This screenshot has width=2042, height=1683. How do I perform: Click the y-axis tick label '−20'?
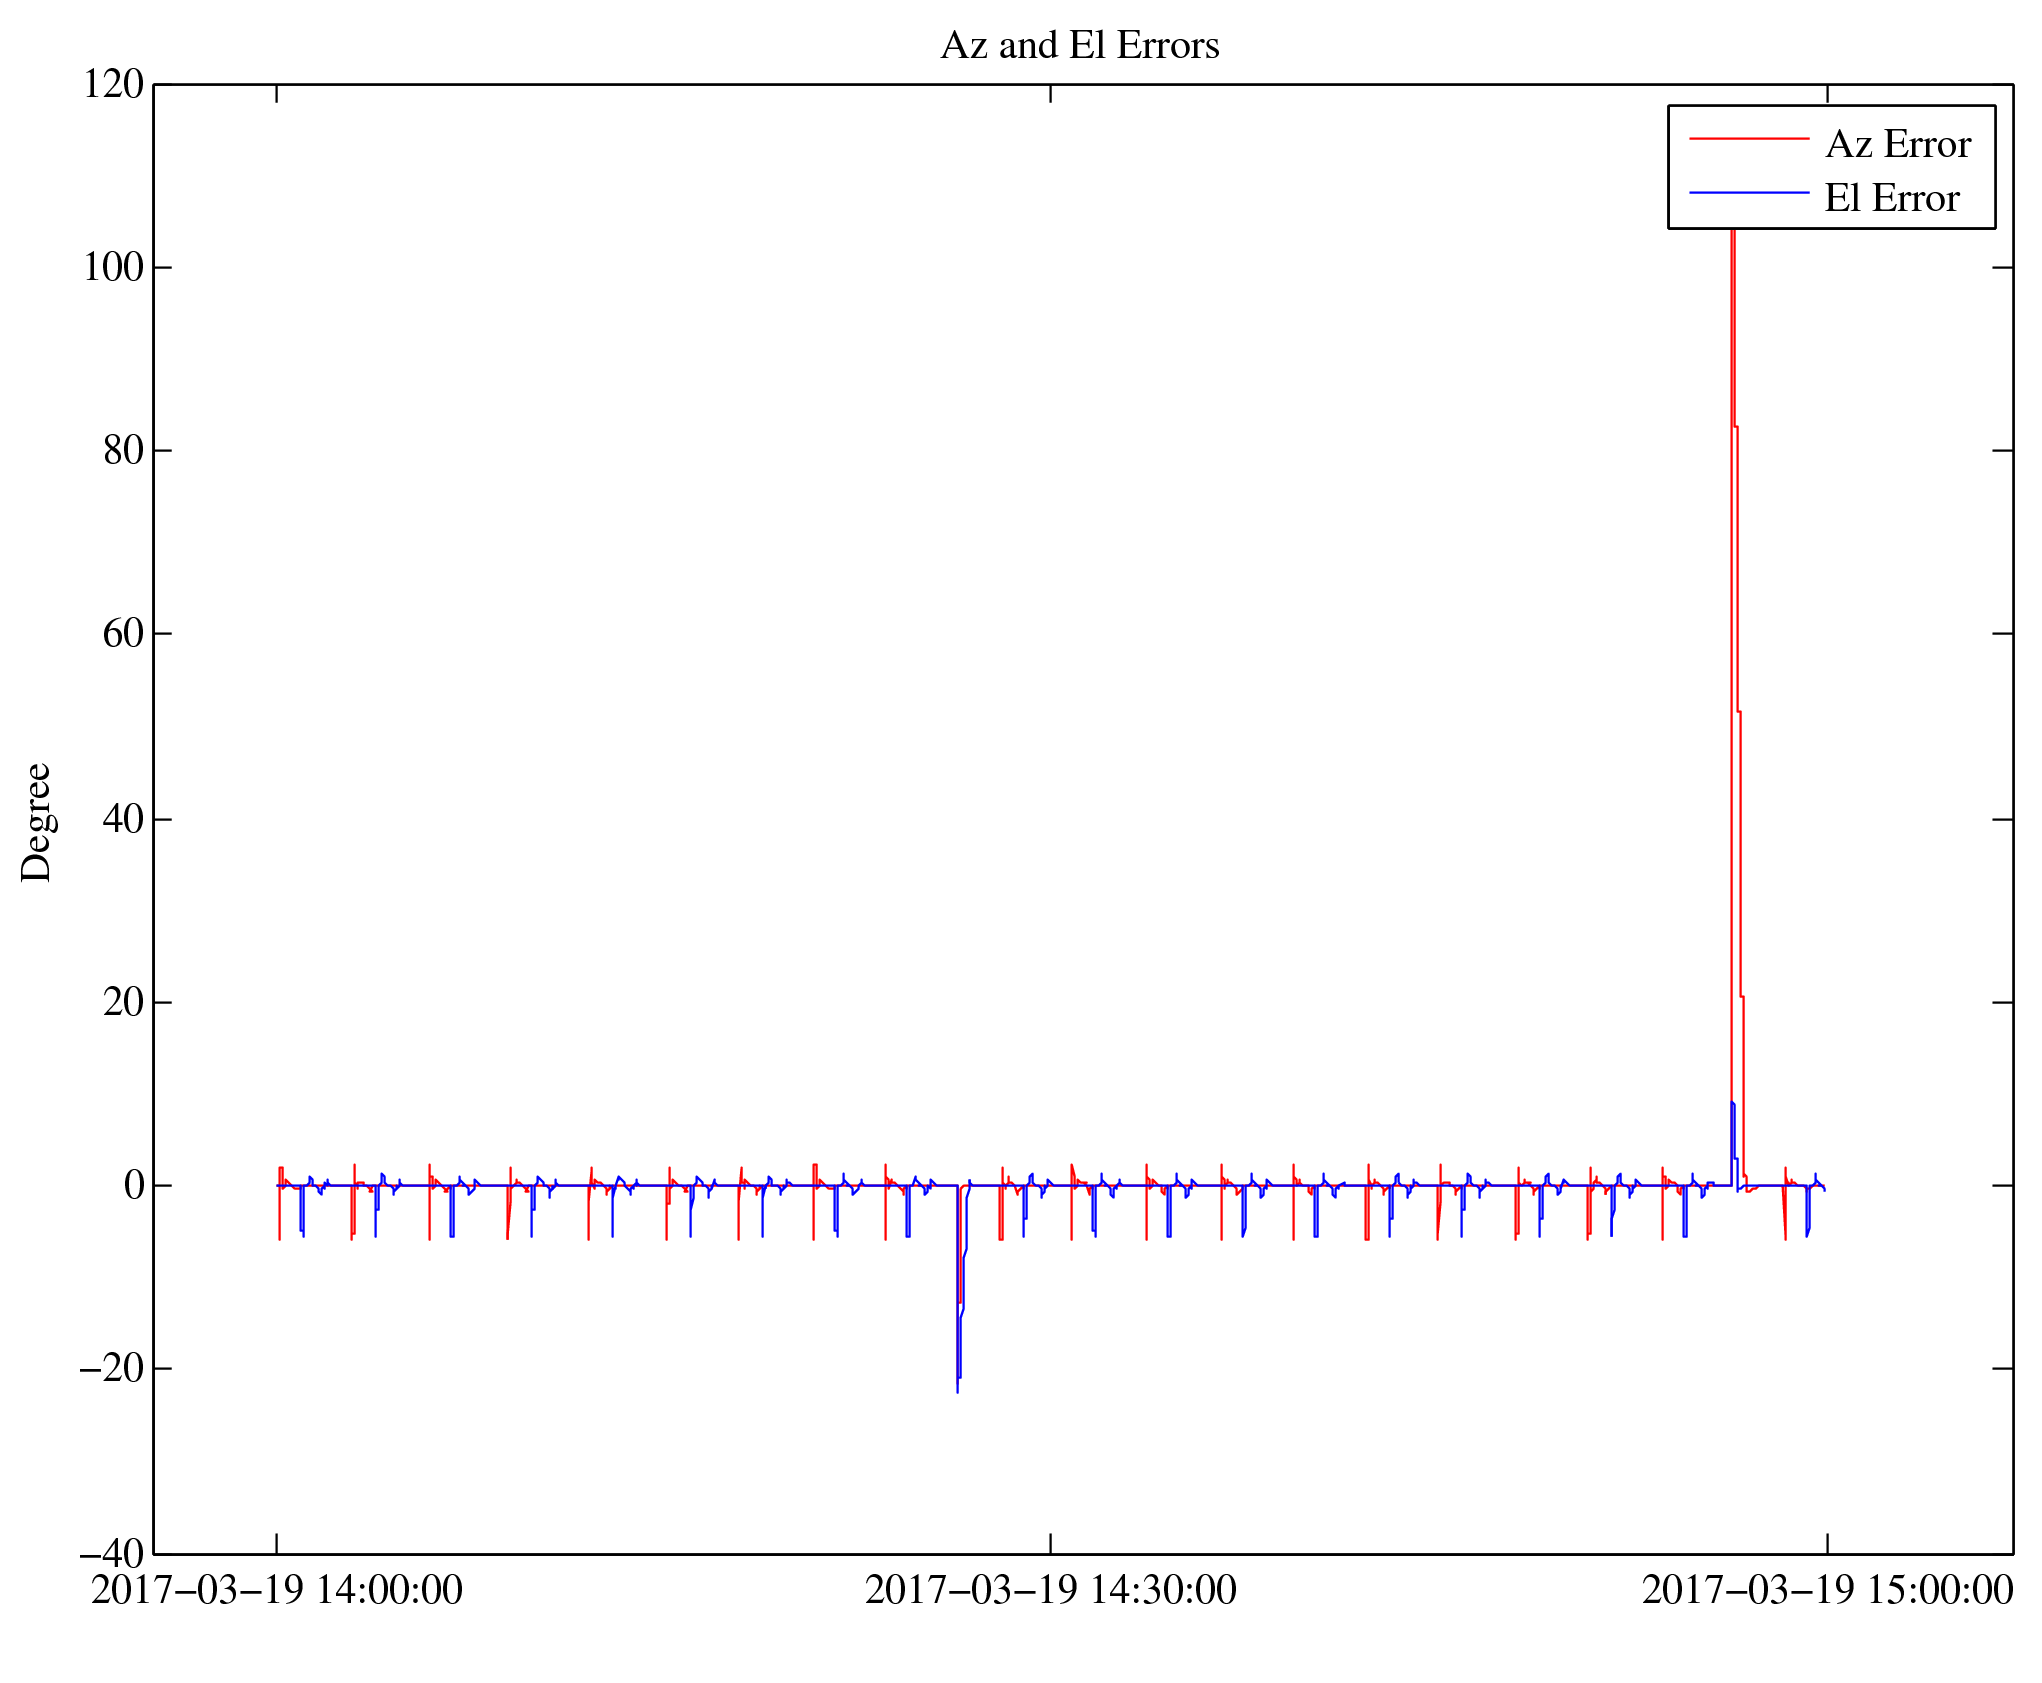(x=112, y=1368)
